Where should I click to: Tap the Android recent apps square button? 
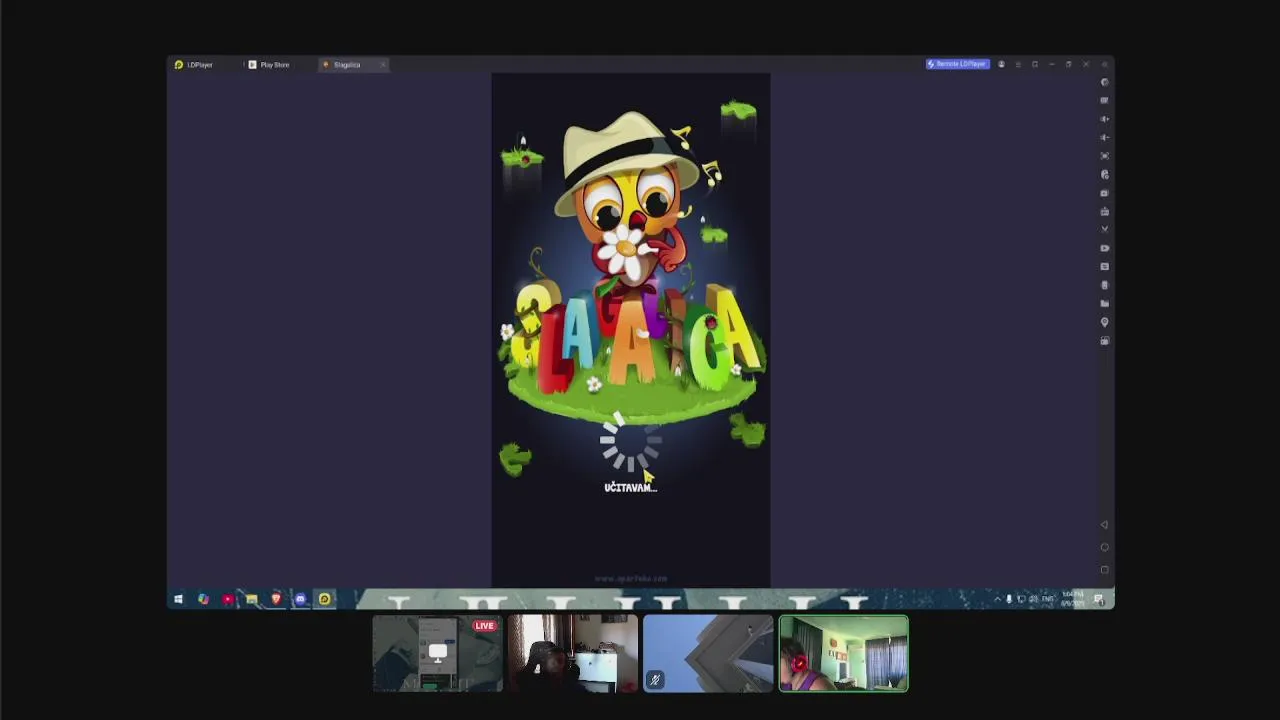[x=1105, y=570]
